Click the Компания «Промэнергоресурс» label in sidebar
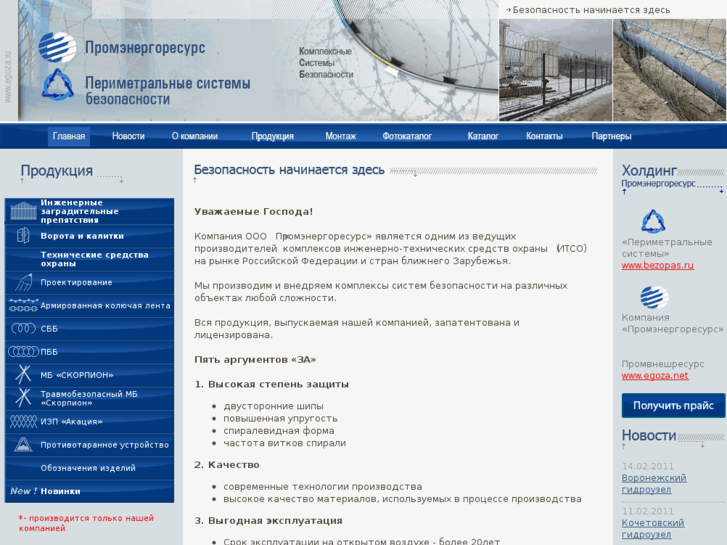Image resolution: width=727 pixels, height=545 pixels. [x=672, y=323]
